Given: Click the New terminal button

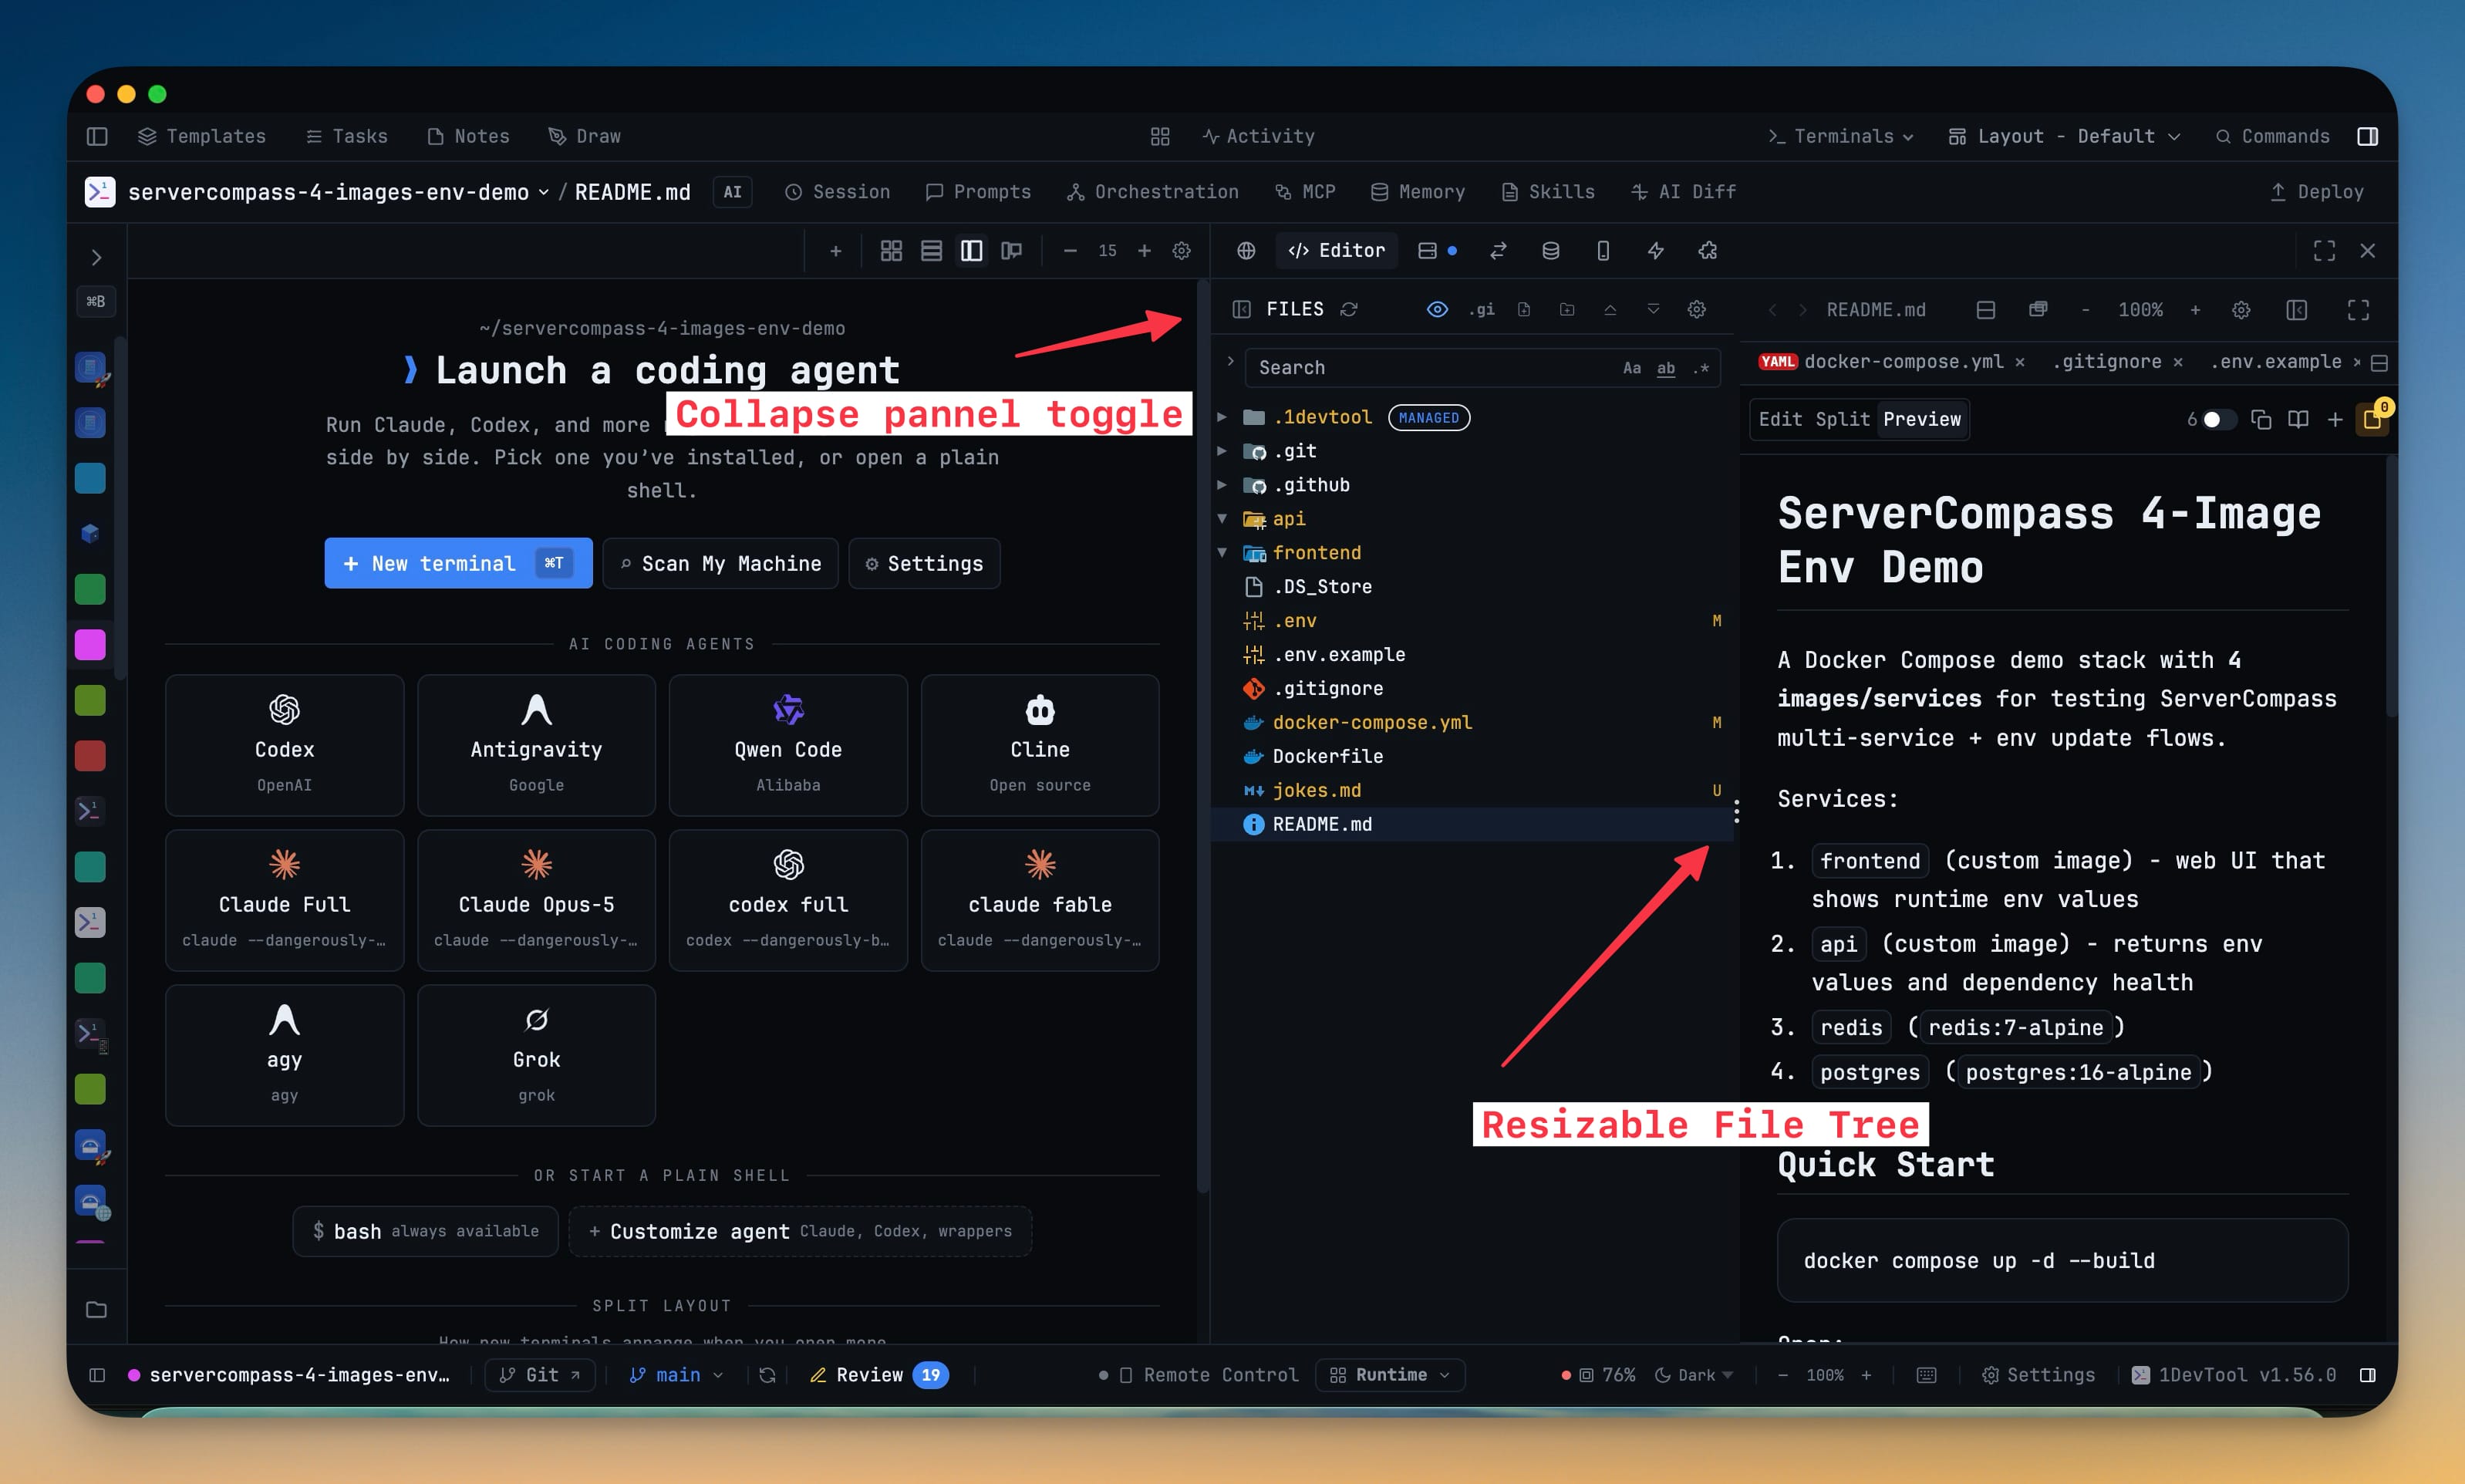Looking at the screenshot, I should pyautogui.click(x=458, y=563).
